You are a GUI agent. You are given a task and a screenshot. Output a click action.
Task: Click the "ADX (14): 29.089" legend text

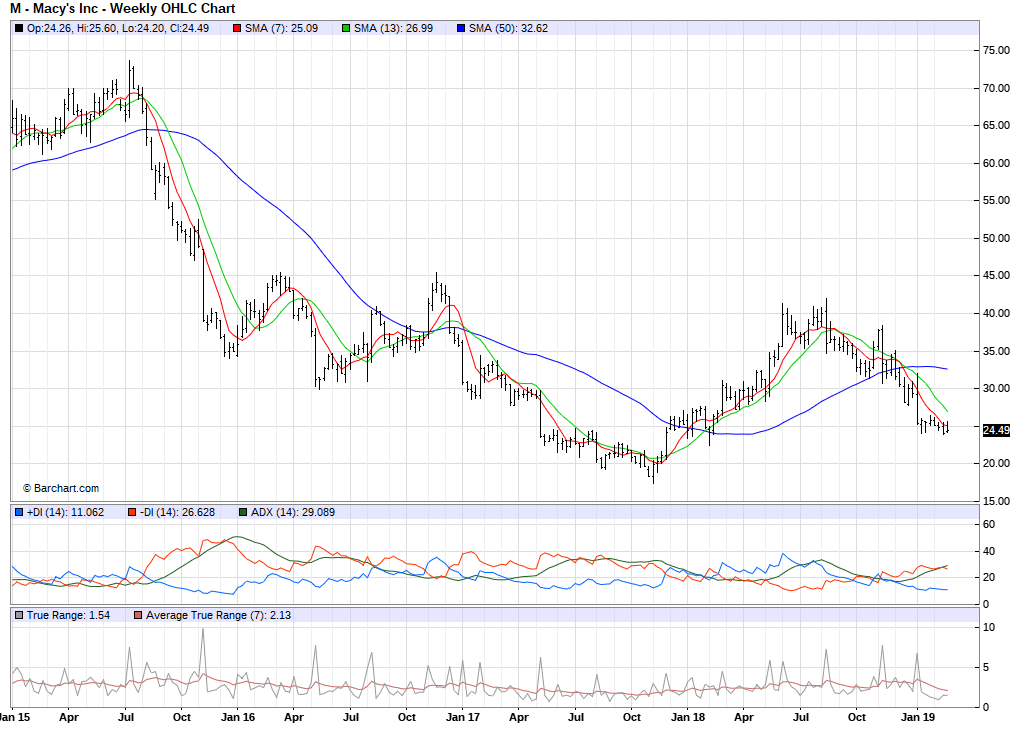coord(293,512)
